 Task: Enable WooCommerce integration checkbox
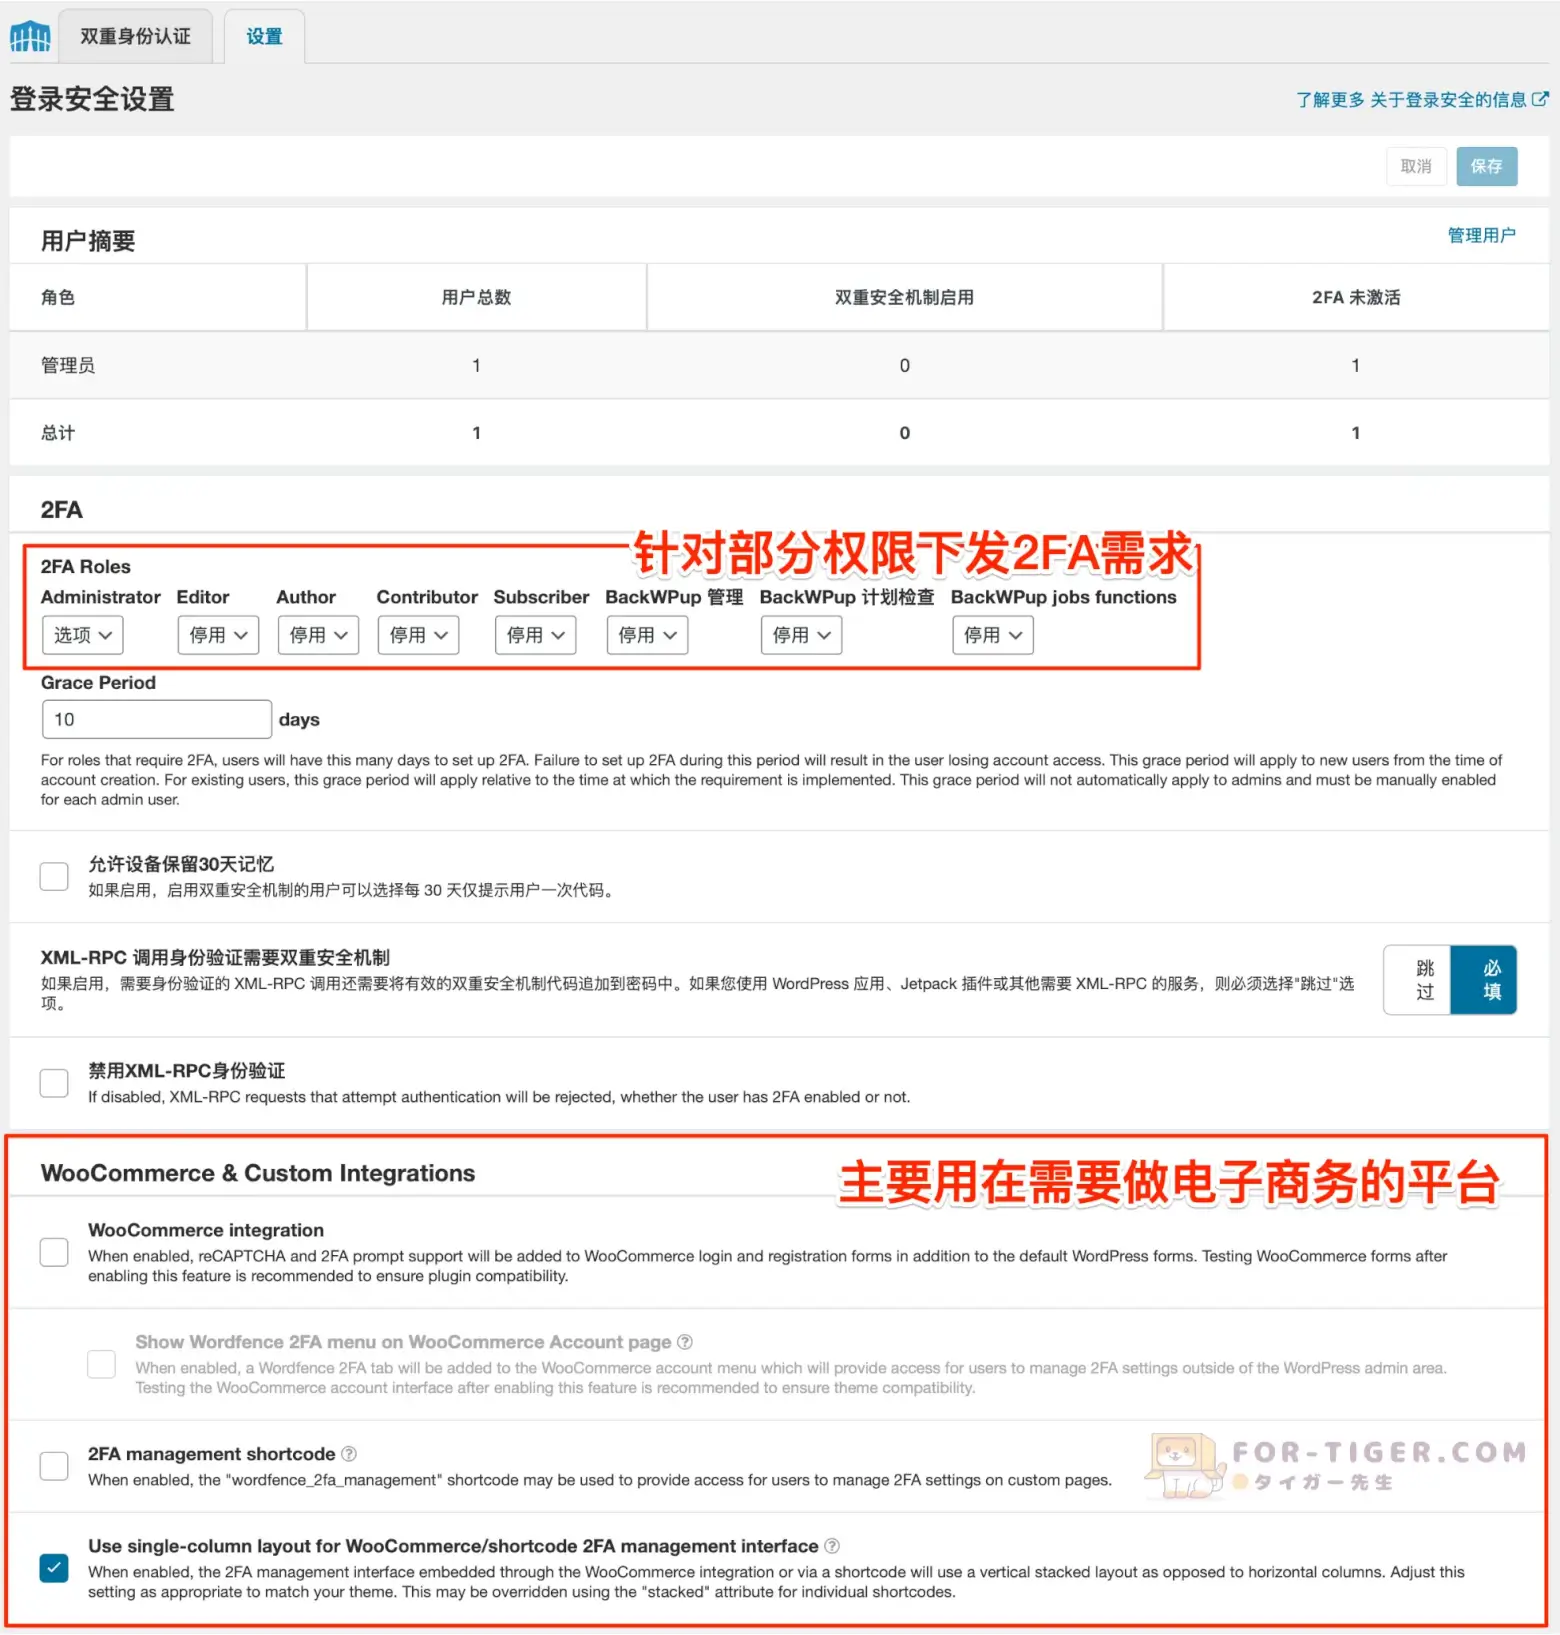click(x=54, y=1252)
